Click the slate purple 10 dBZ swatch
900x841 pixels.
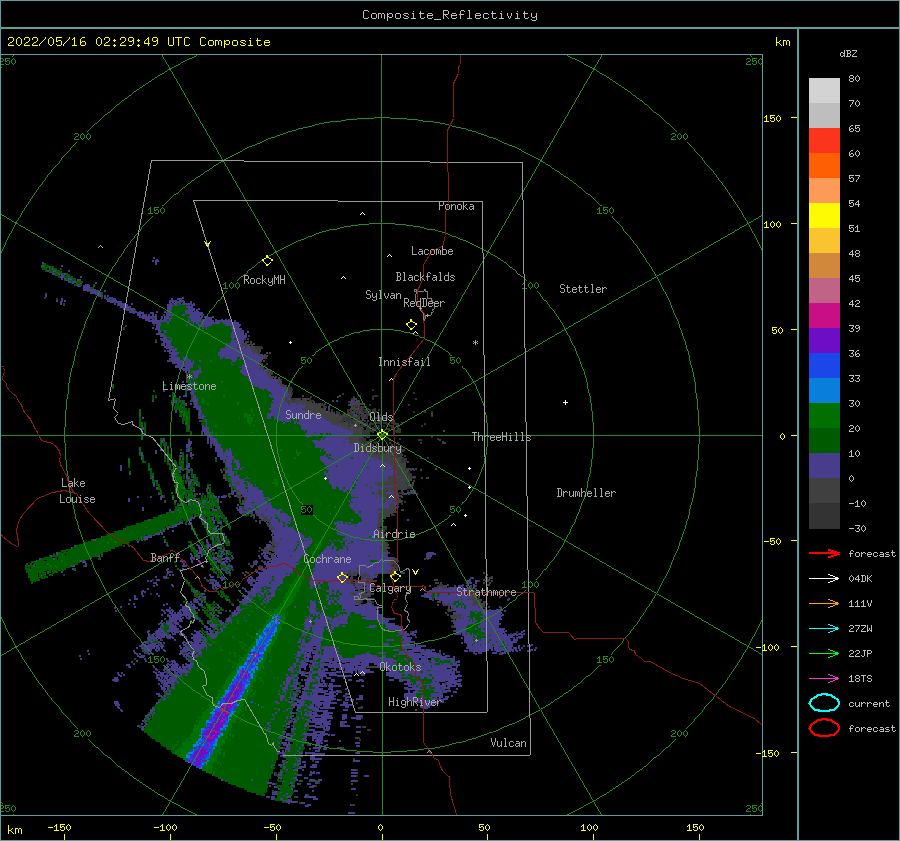(x=824, y=466)
